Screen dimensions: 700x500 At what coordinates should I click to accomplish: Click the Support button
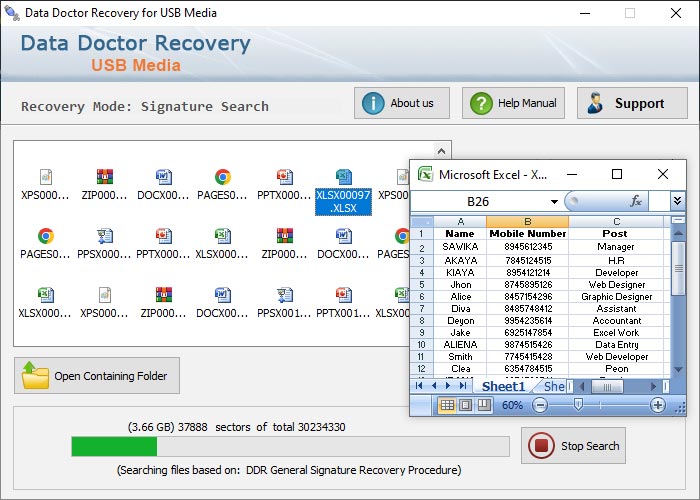632,103
